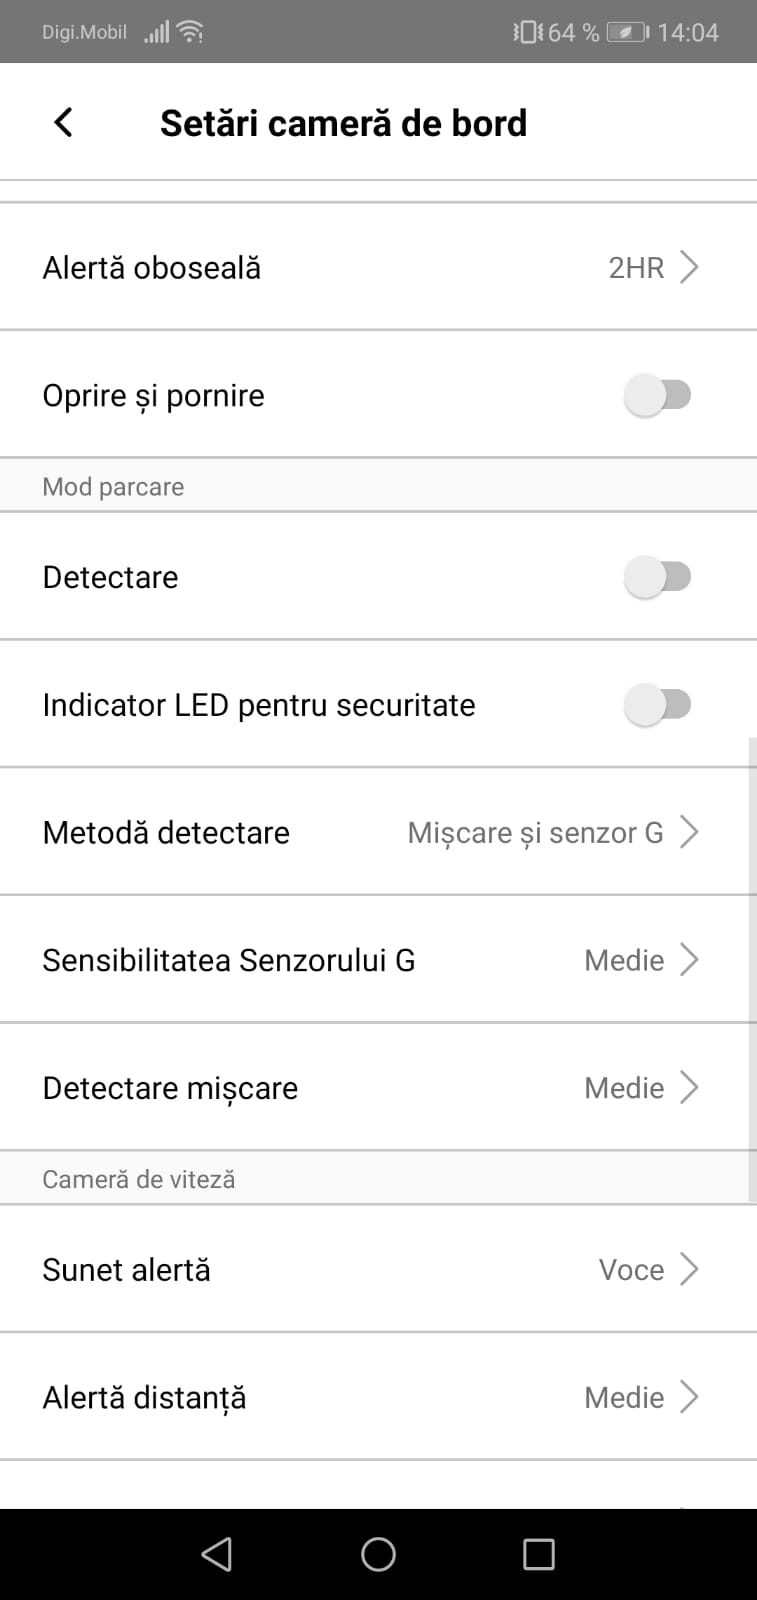Tap Android recent apps square button
Image resolution: width=757 pixels, height=1600 pixels.
click(538, 1554)
